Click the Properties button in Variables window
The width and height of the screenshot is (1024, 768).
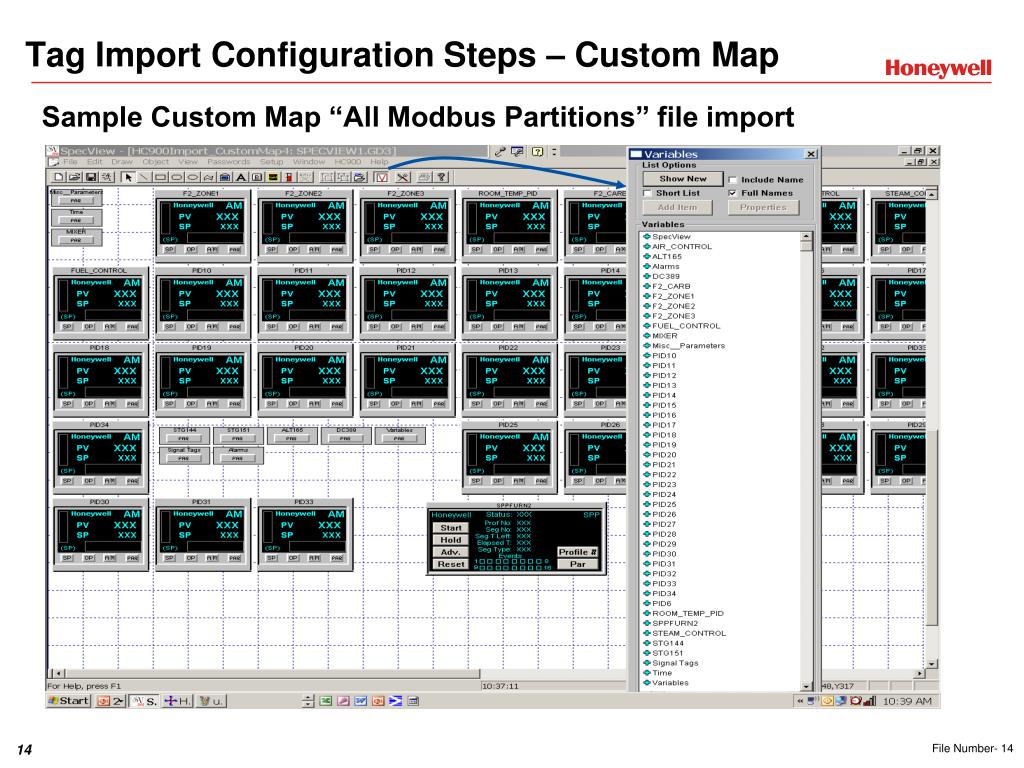pyautogui.click(x=763, y=207)
